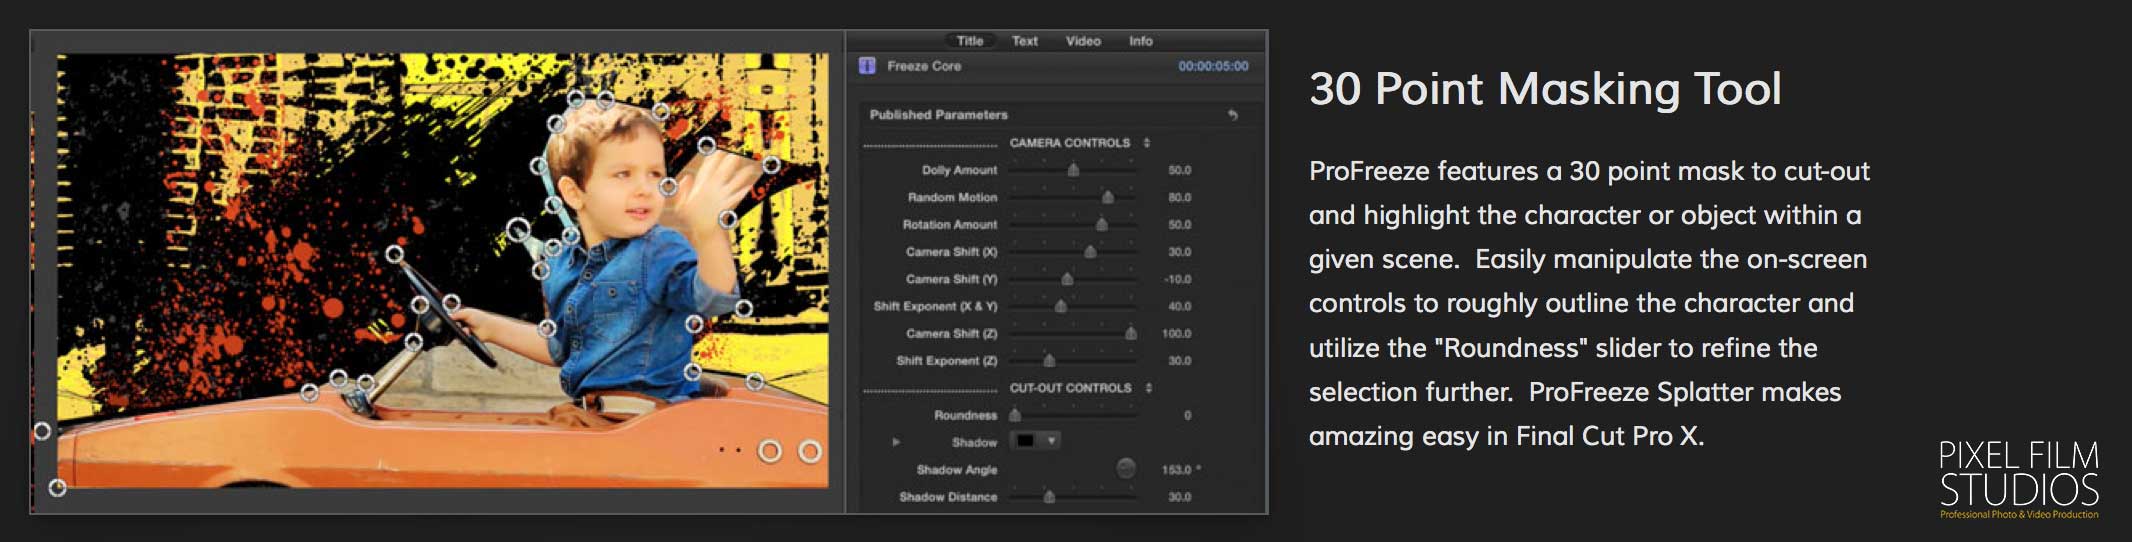This screenshot has height=542, width=2132.
Task: Open the Shadow color swatch dropdown arrow
Action: (1051, 441)
